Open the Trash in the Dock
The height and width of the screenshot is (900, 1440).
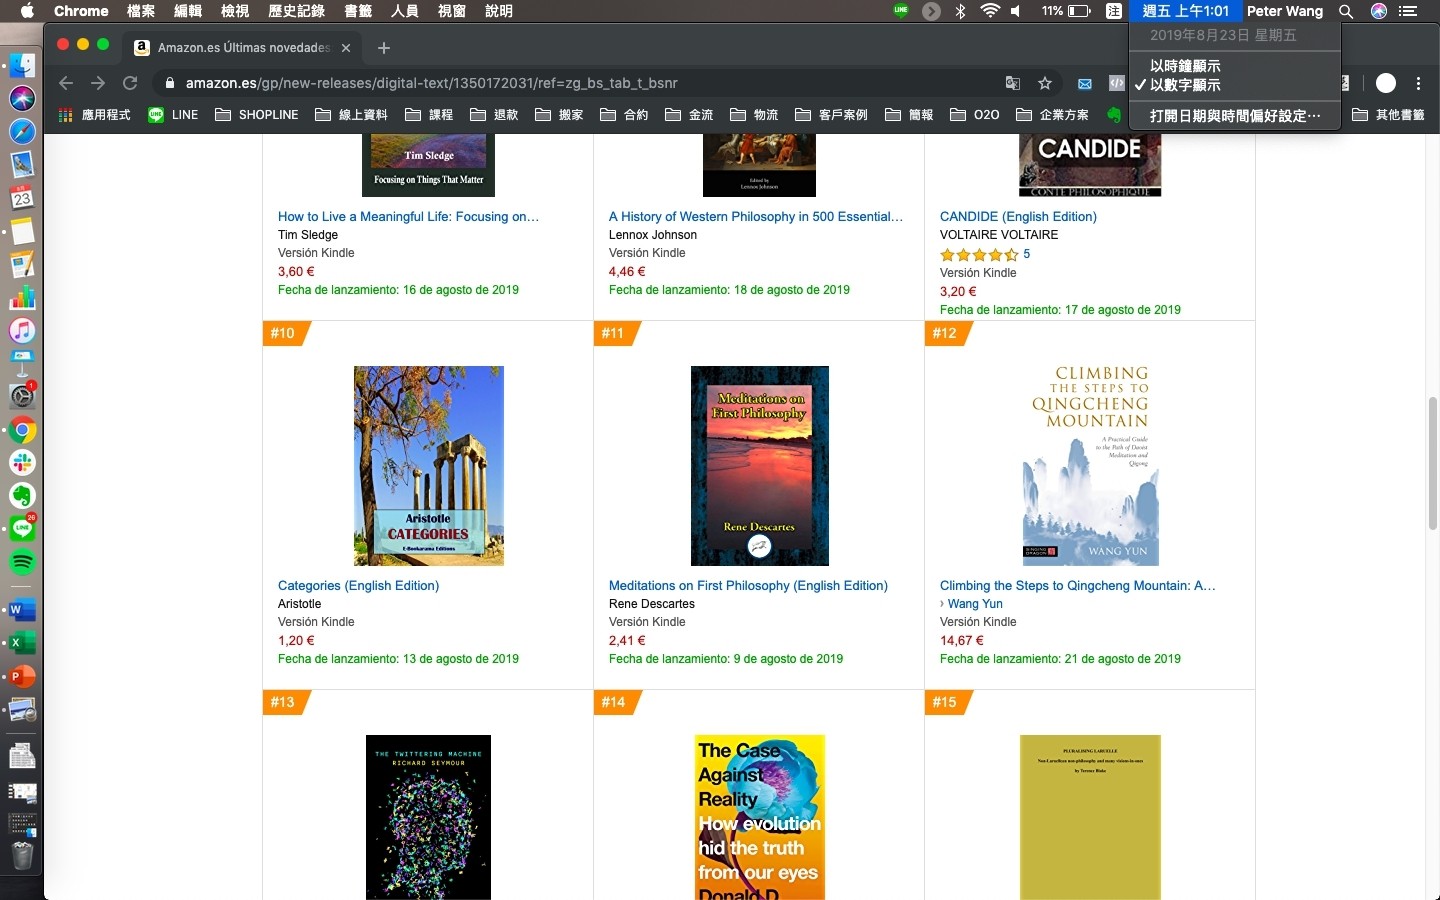22,856
